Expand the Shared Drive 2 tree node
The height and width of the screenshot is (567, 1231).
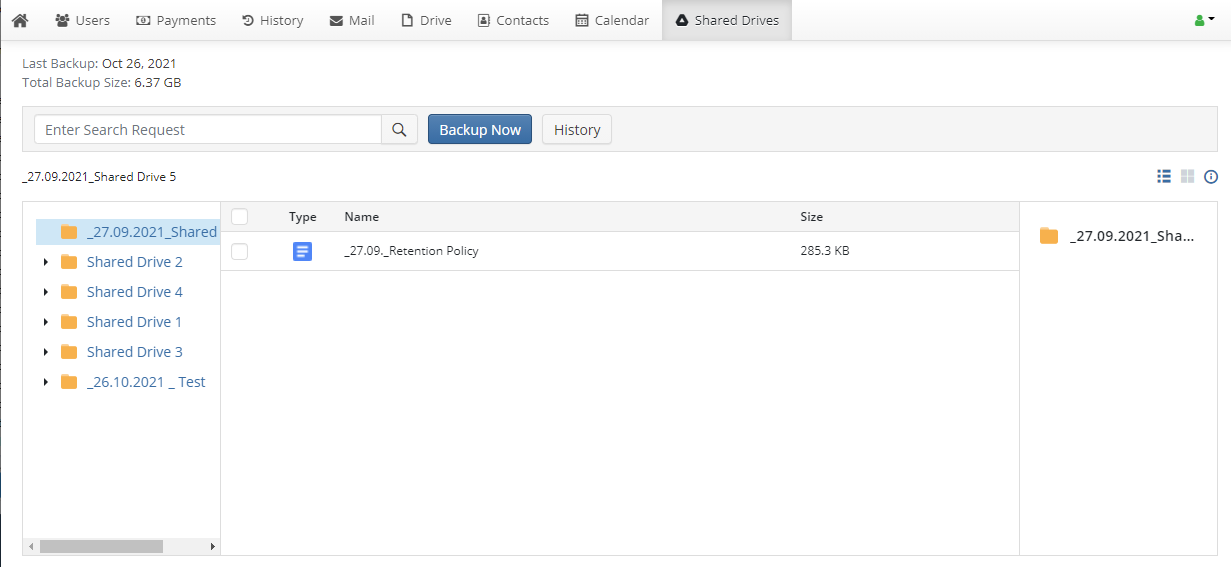46,262
